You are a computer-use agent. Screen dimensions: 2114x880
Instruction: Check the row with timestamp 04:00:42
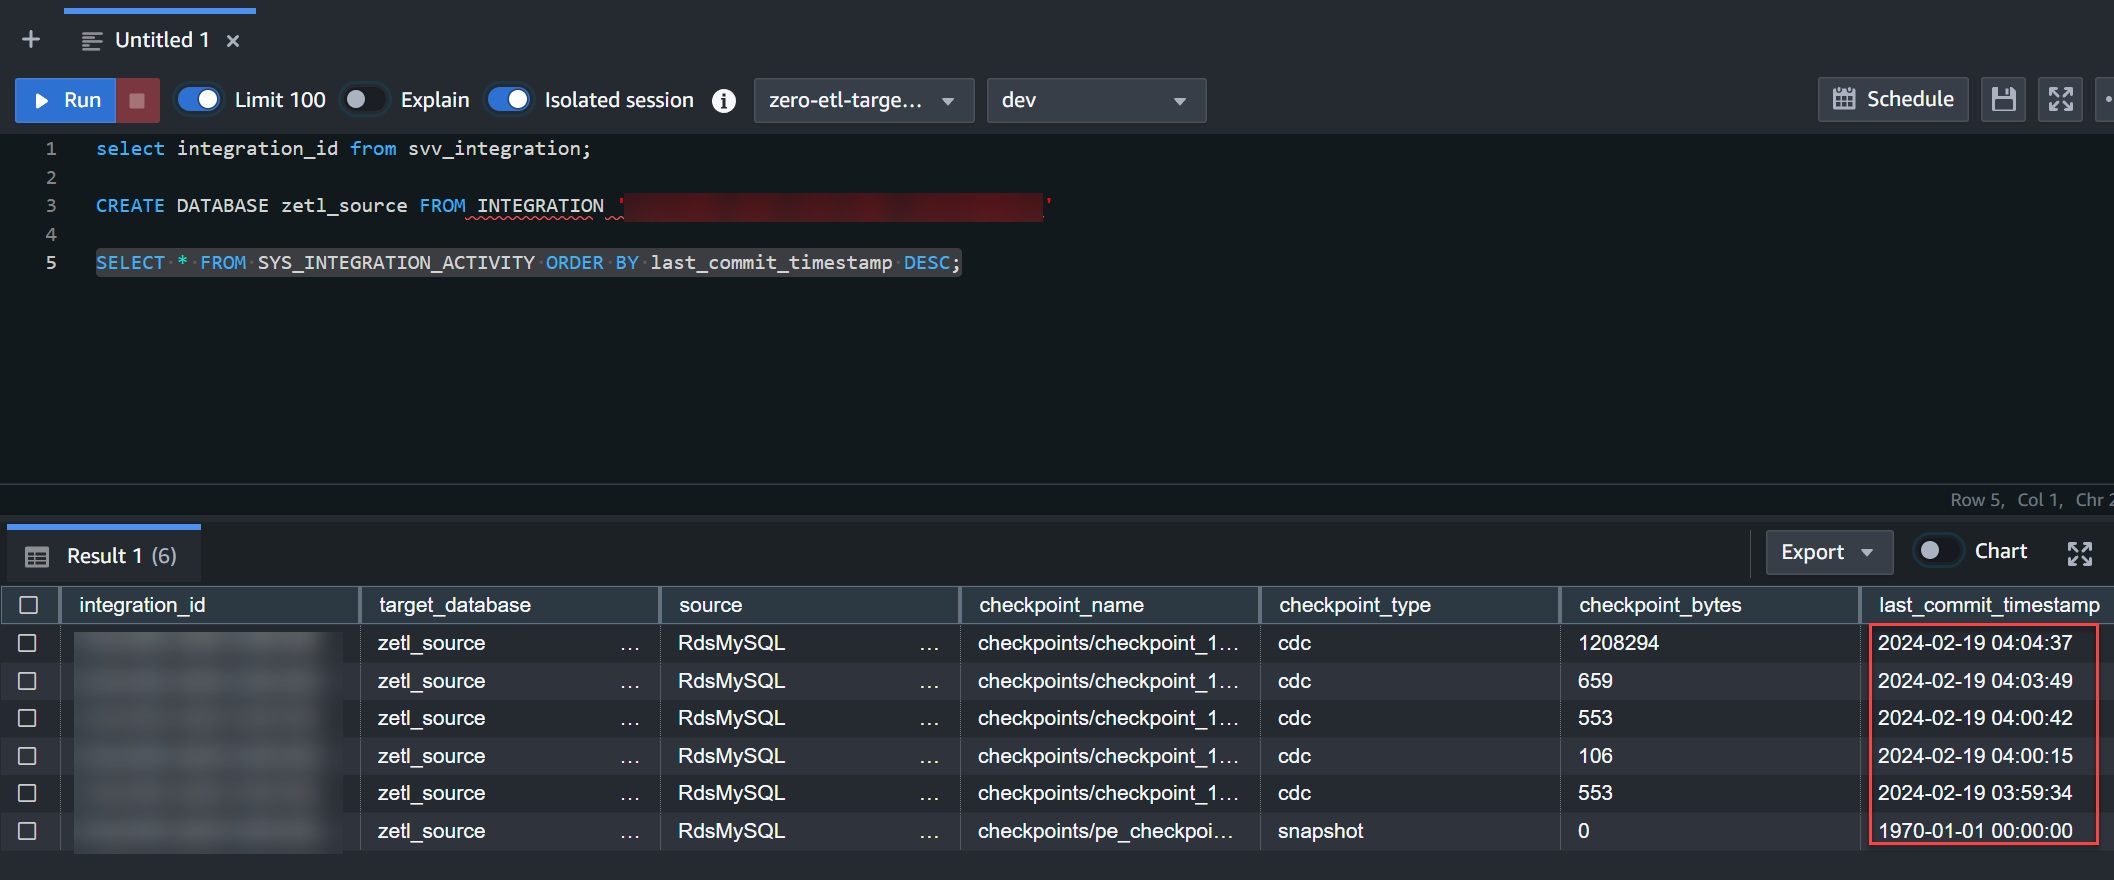28,718
